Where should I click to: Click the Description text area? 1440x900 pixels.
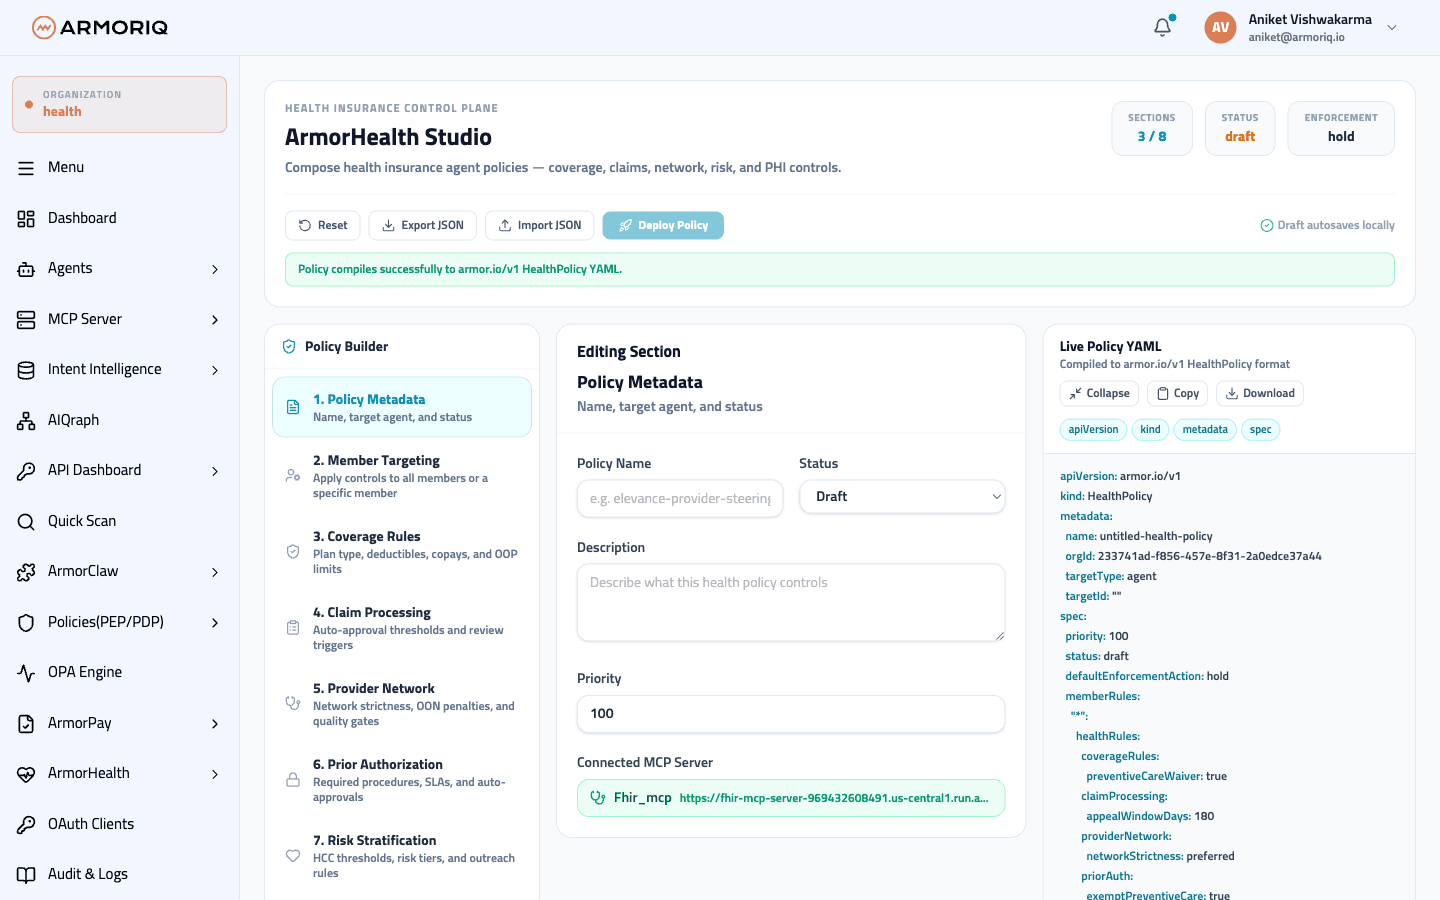791,603
